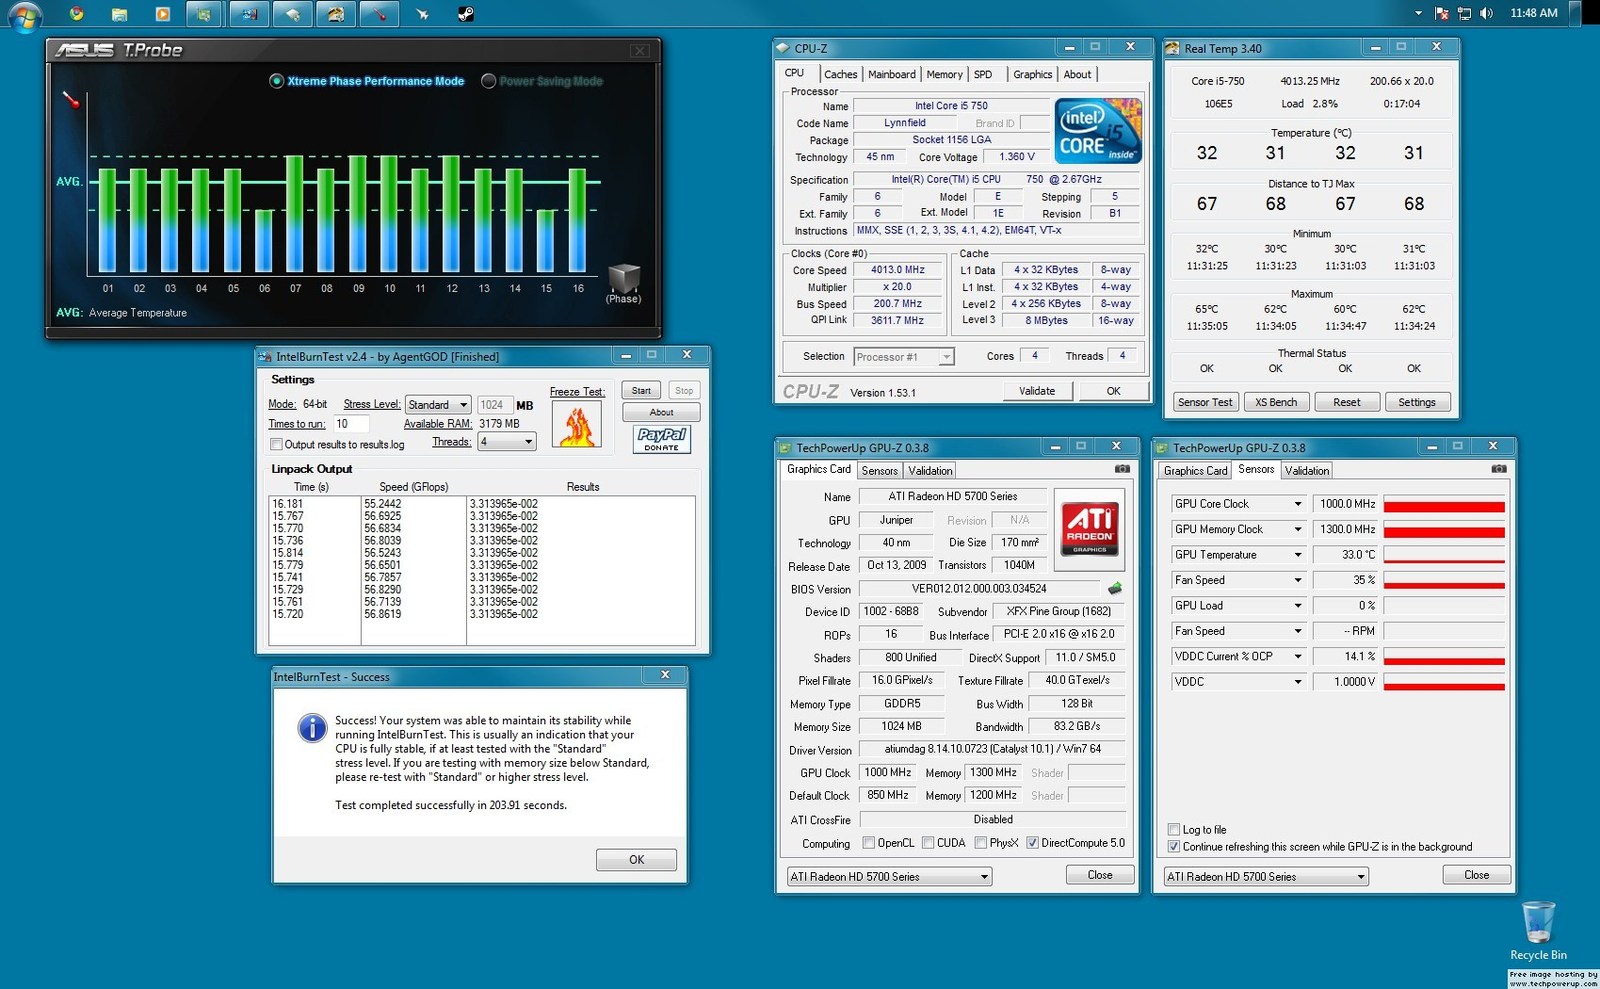Click 4013.0 MHz Core Speed value
This screenshot has width=1600, height=989.
[x=898, y=270]
